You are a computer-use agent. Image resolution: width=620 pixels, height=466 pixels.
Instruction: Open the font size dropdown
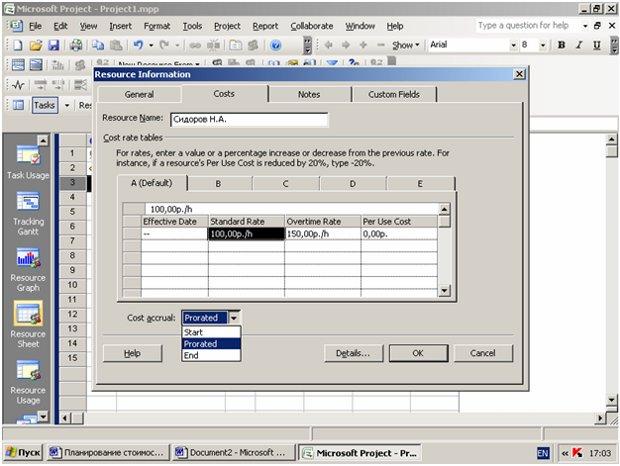pos(543,45)
